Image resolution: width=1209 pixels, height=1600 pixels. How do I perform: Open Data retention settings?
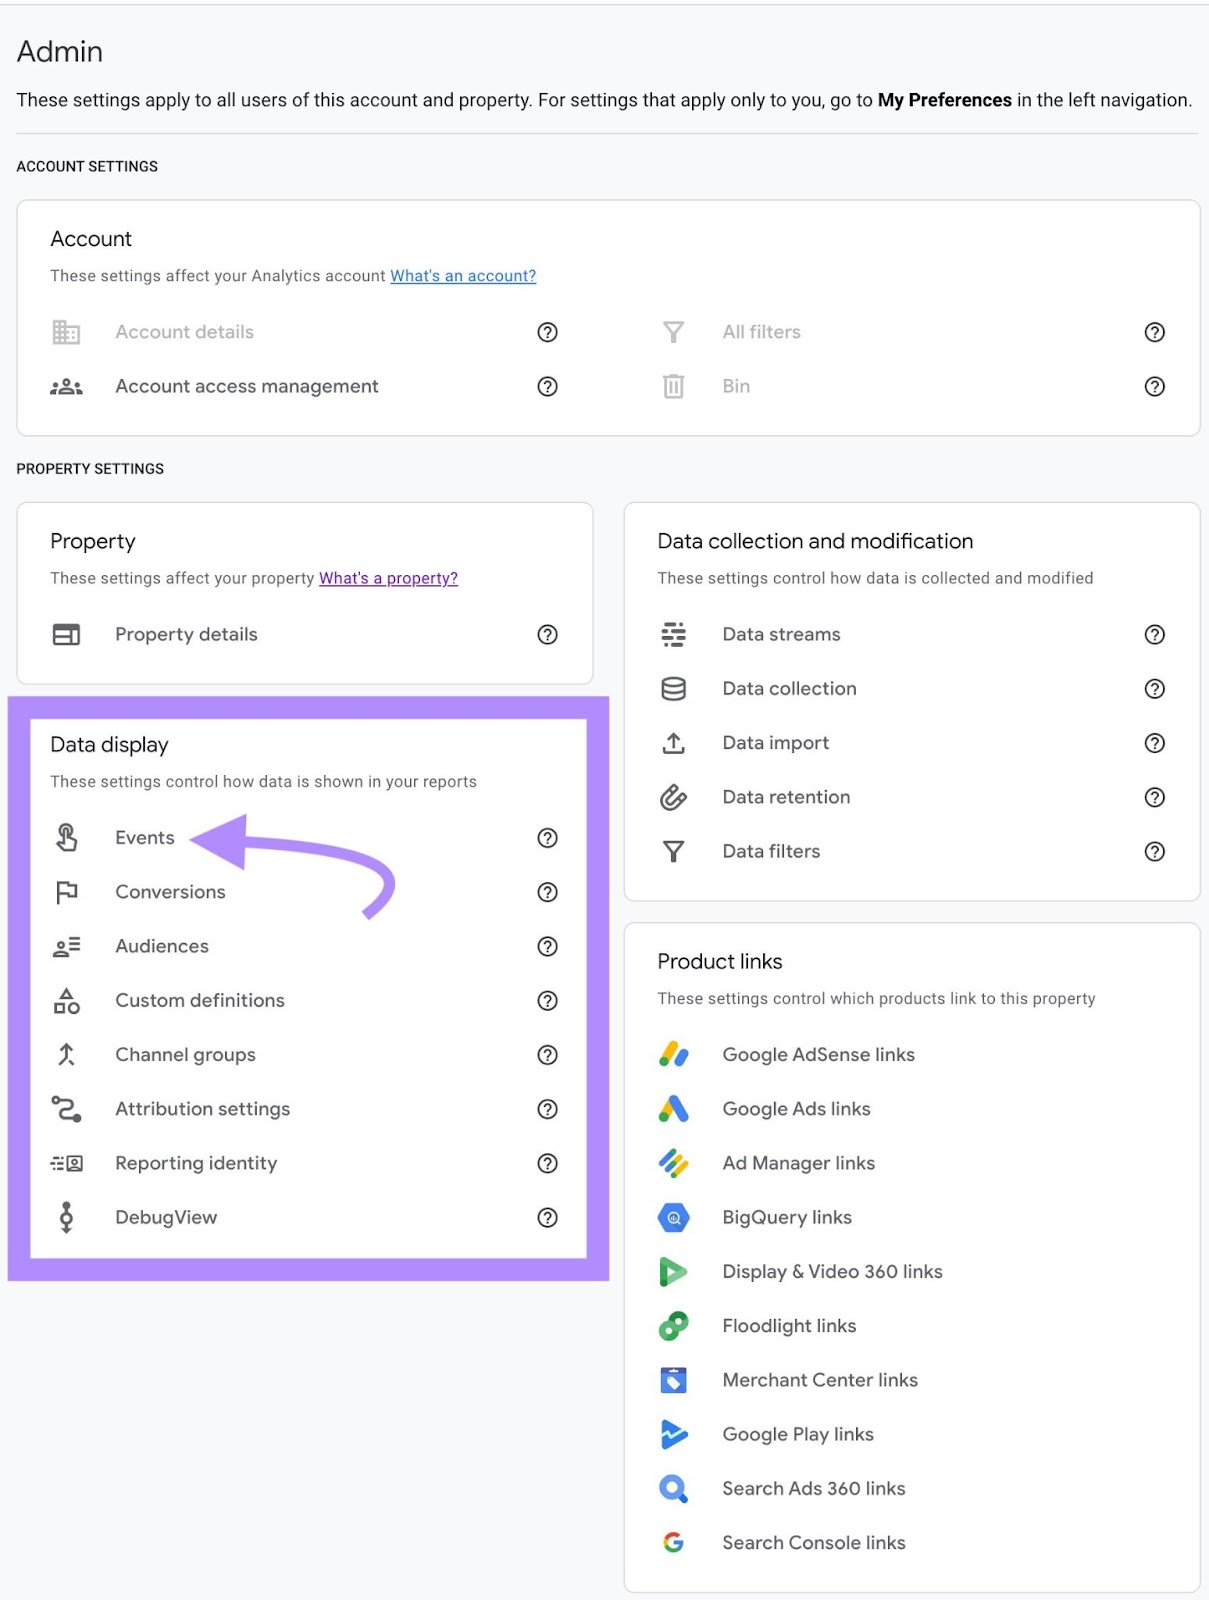(786, 797)
